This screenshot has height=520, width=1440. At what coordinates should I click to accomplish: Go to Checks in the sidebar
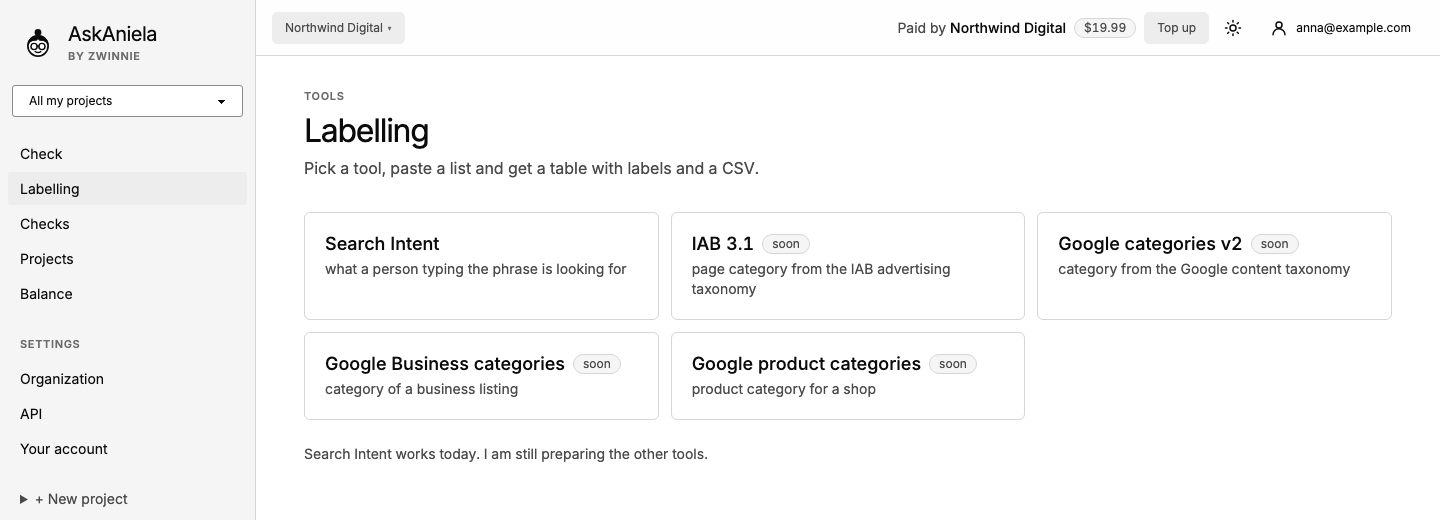point(127,224)
